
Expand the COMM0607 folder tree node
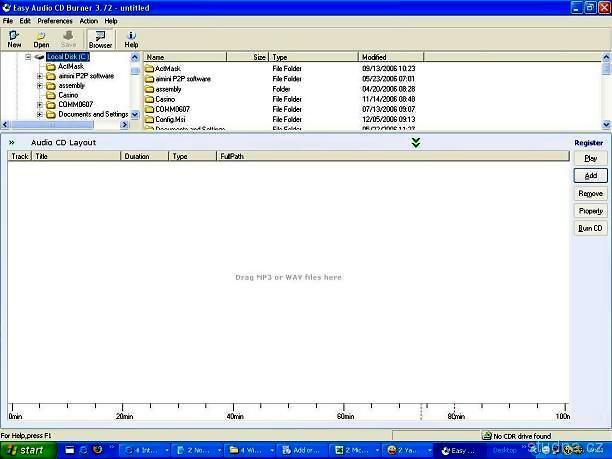[39, 104]
